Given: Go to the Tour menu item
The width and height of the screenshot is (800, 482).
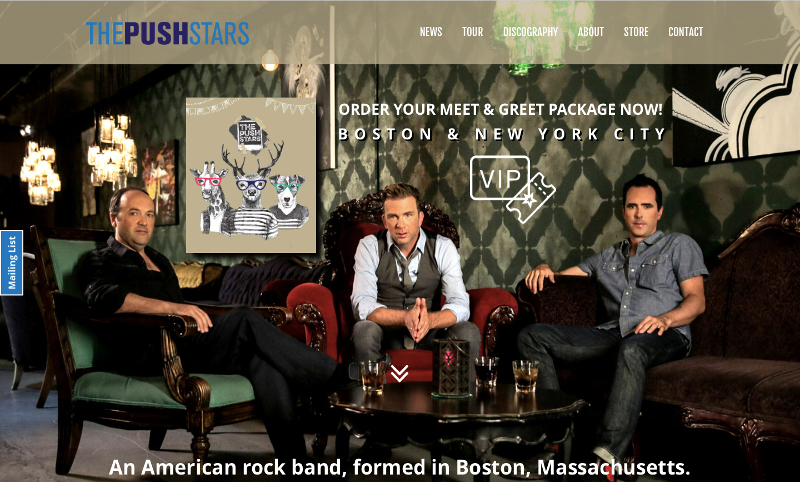Looking at the screenshot, I should [472, 32].
